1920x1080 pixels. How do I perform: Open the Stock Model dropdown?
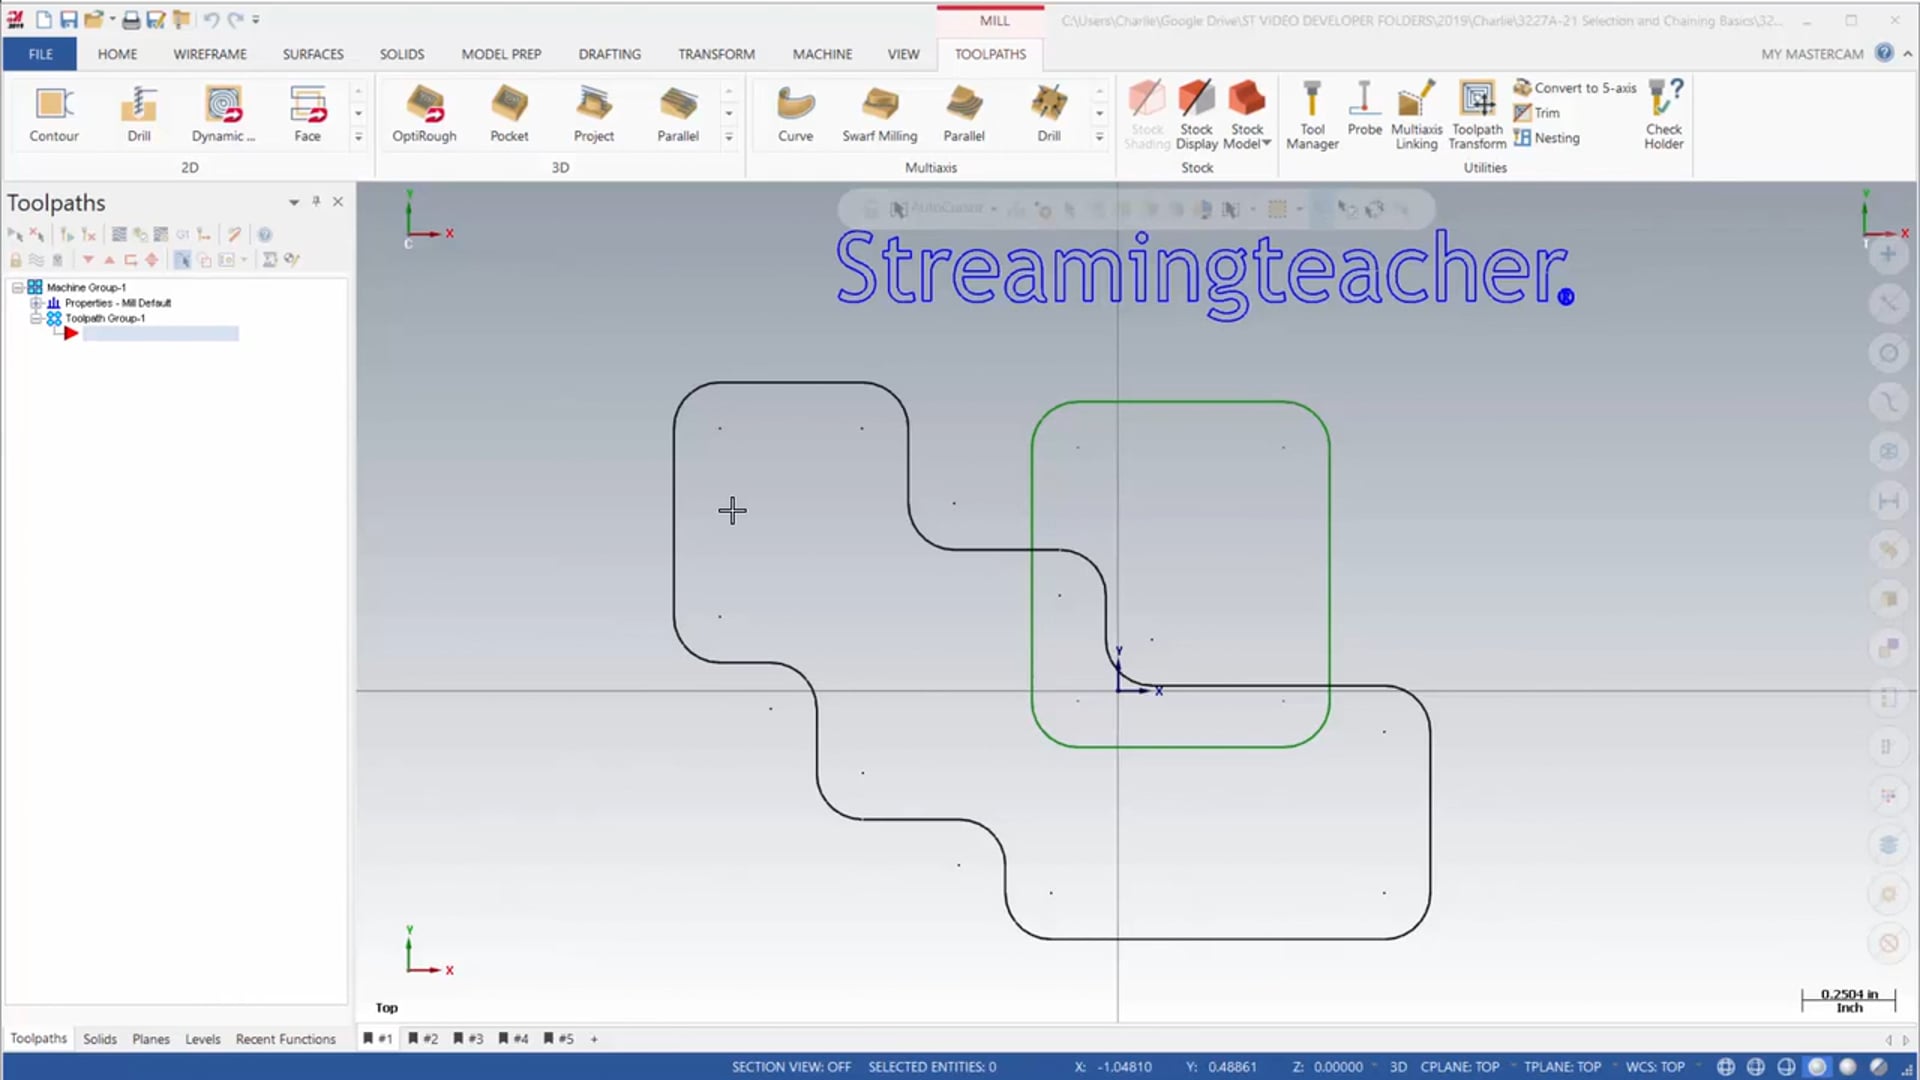pos(1248,115)
